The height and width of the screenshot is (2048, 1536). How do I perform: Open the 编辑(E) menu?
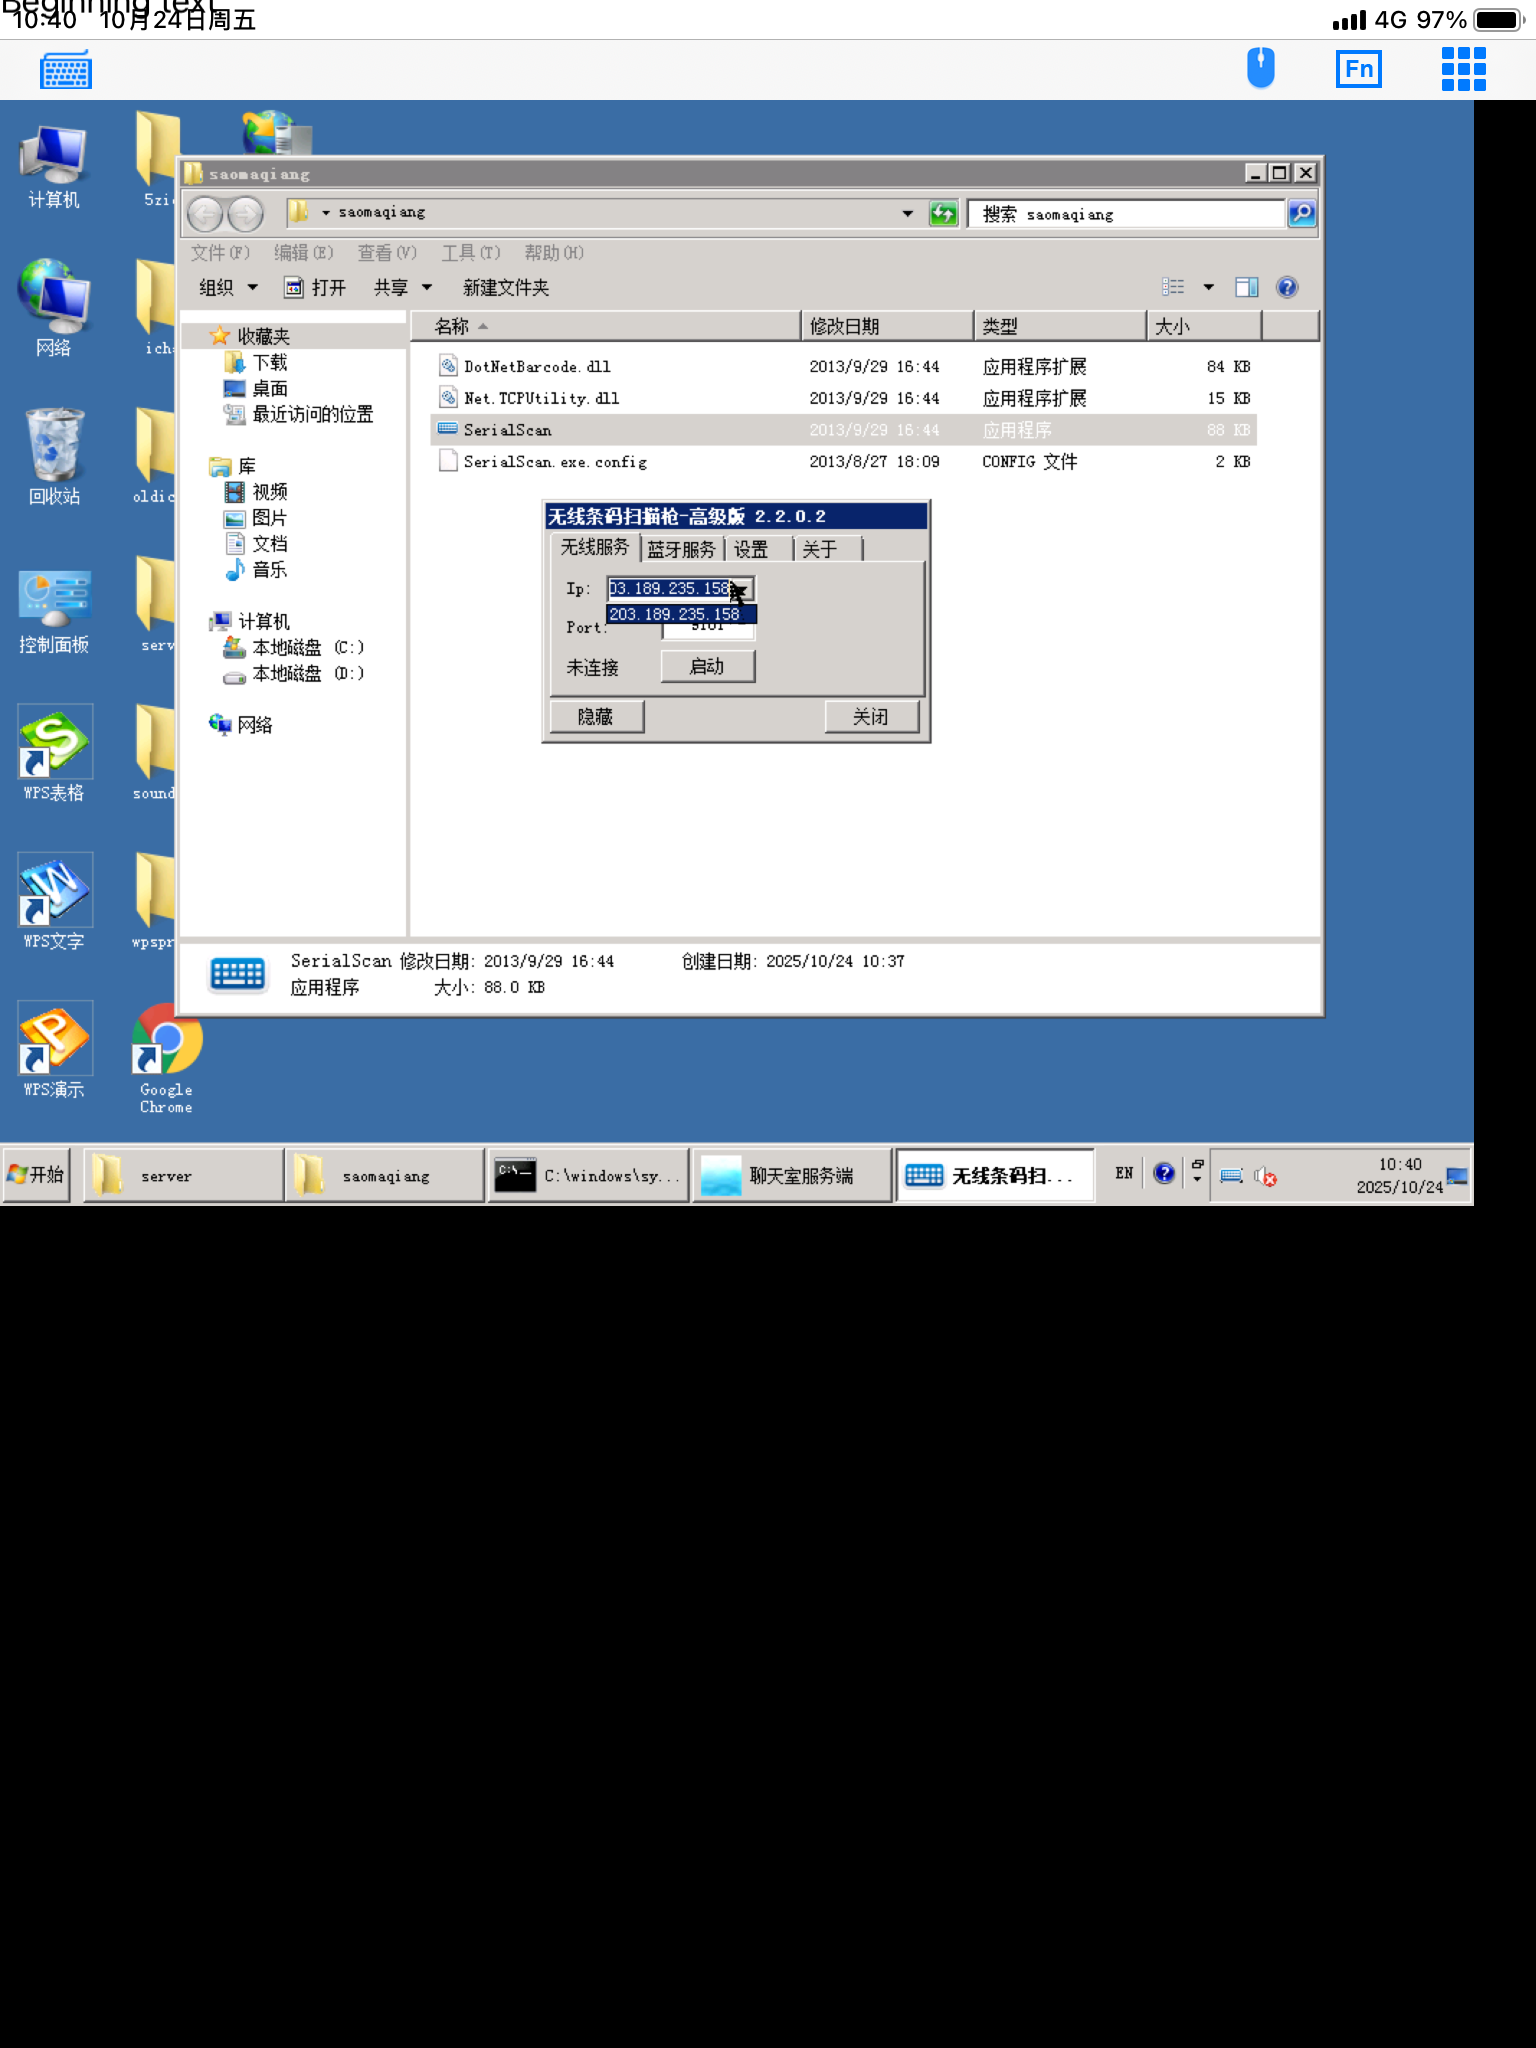[304, 253]
